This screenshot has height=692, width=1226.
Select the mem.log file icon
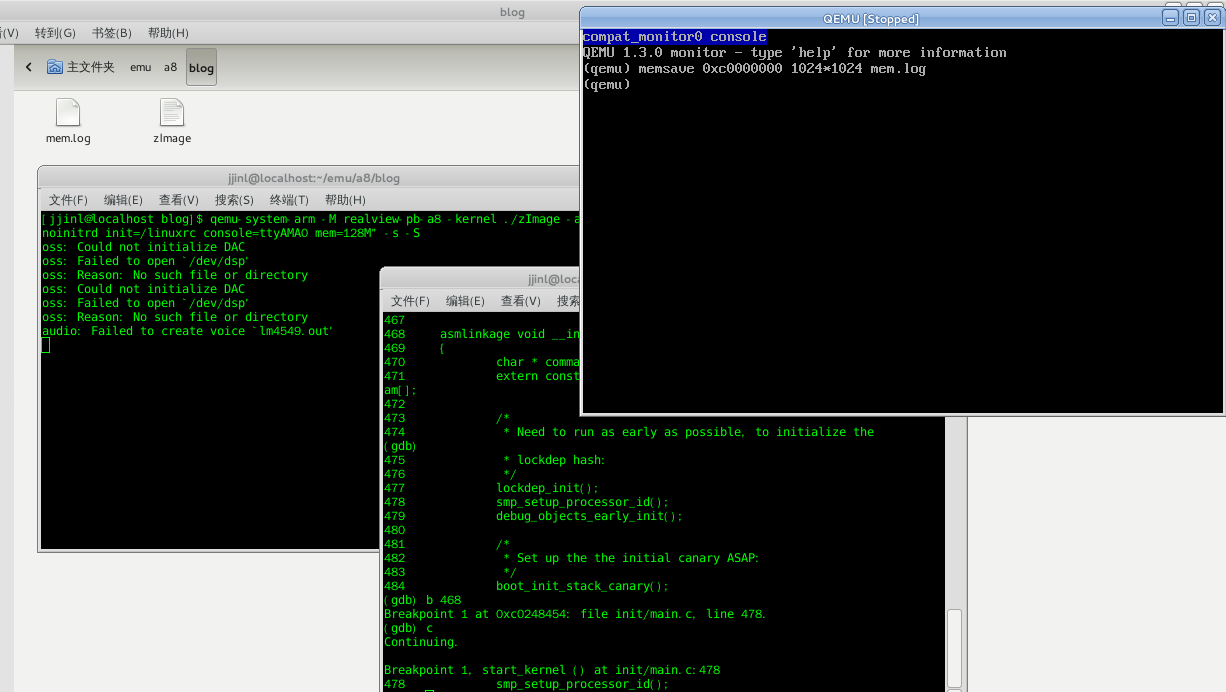[x=68, y=112]
